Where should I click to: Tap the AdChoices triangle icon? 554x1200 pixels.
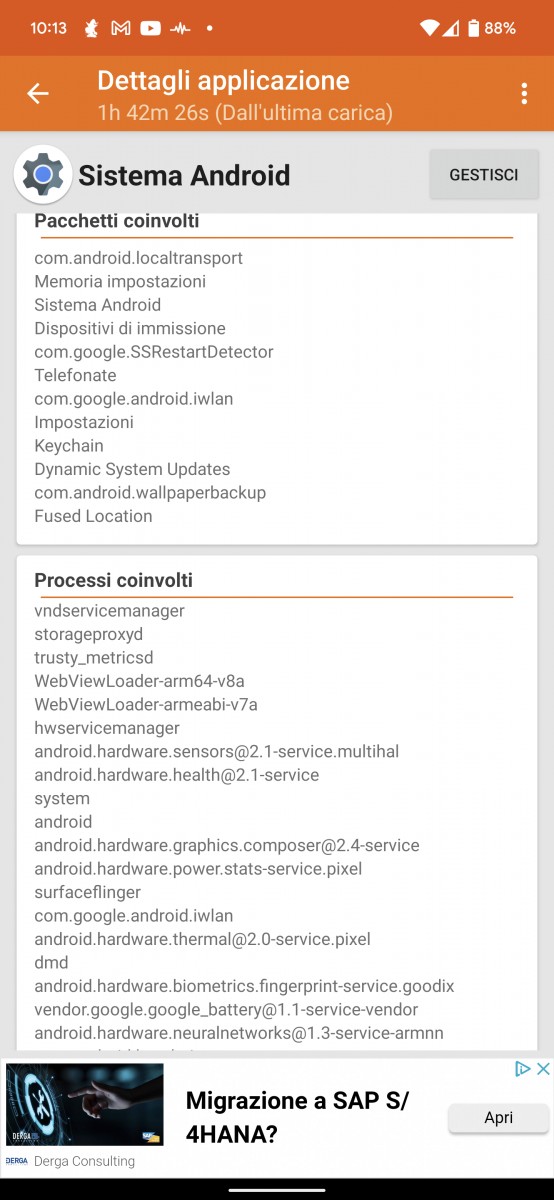[522, 1069]
